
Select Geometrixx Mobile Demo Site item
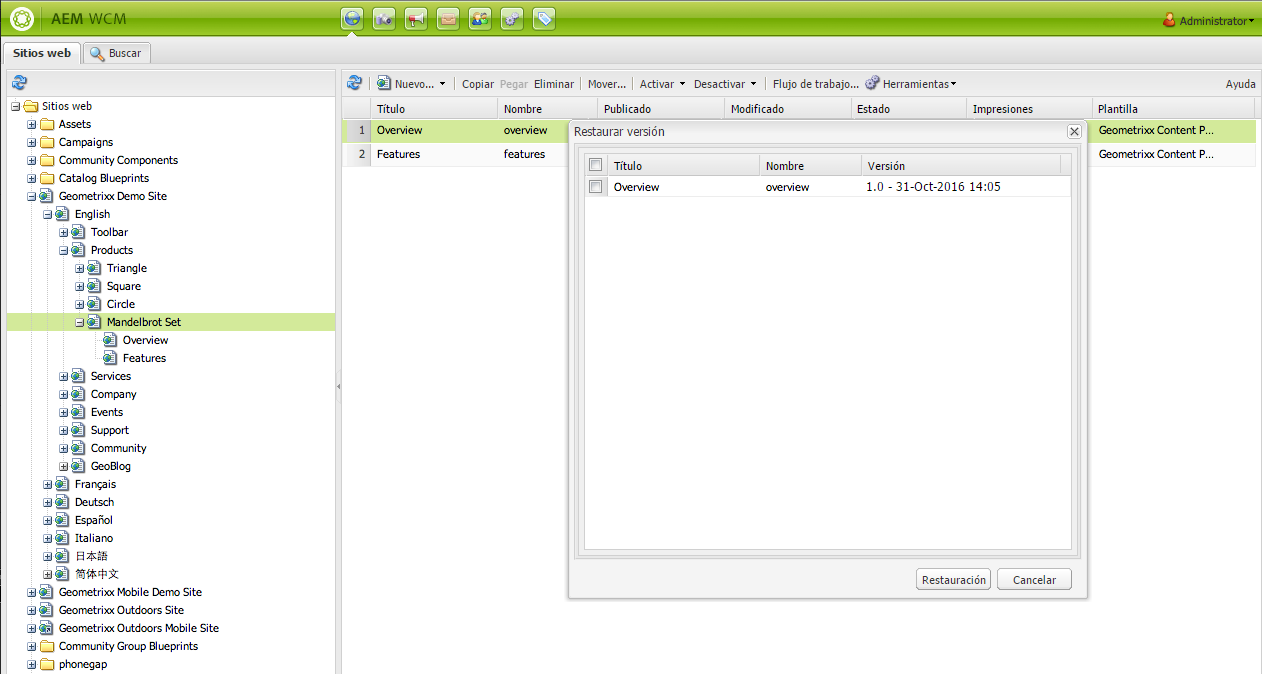[x=130, y=592]
